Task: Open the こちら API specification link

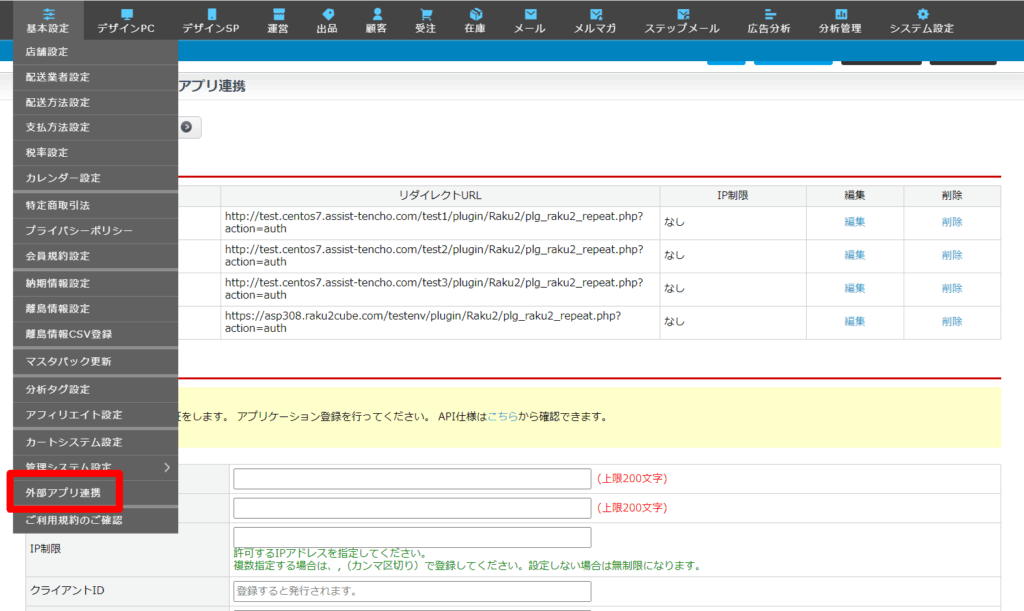Action: pos(503,416)
